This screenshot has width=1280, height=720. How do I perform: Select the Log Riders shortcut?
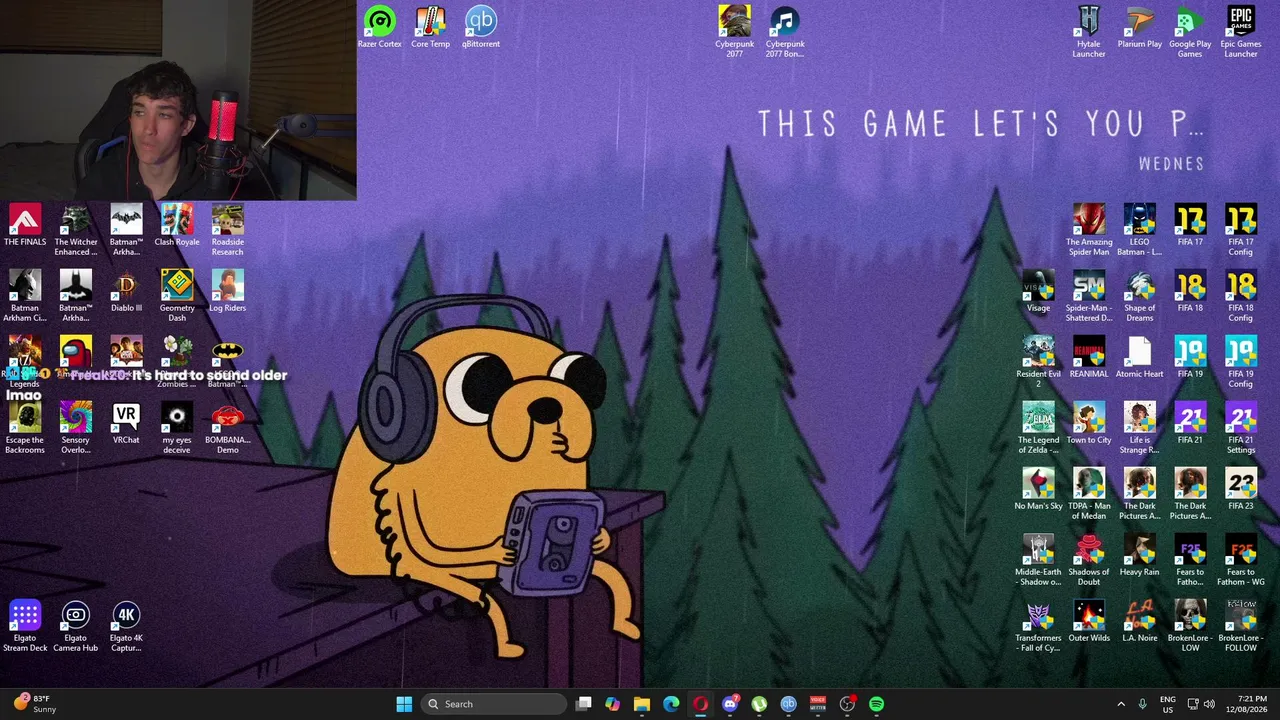pos(228,291)
